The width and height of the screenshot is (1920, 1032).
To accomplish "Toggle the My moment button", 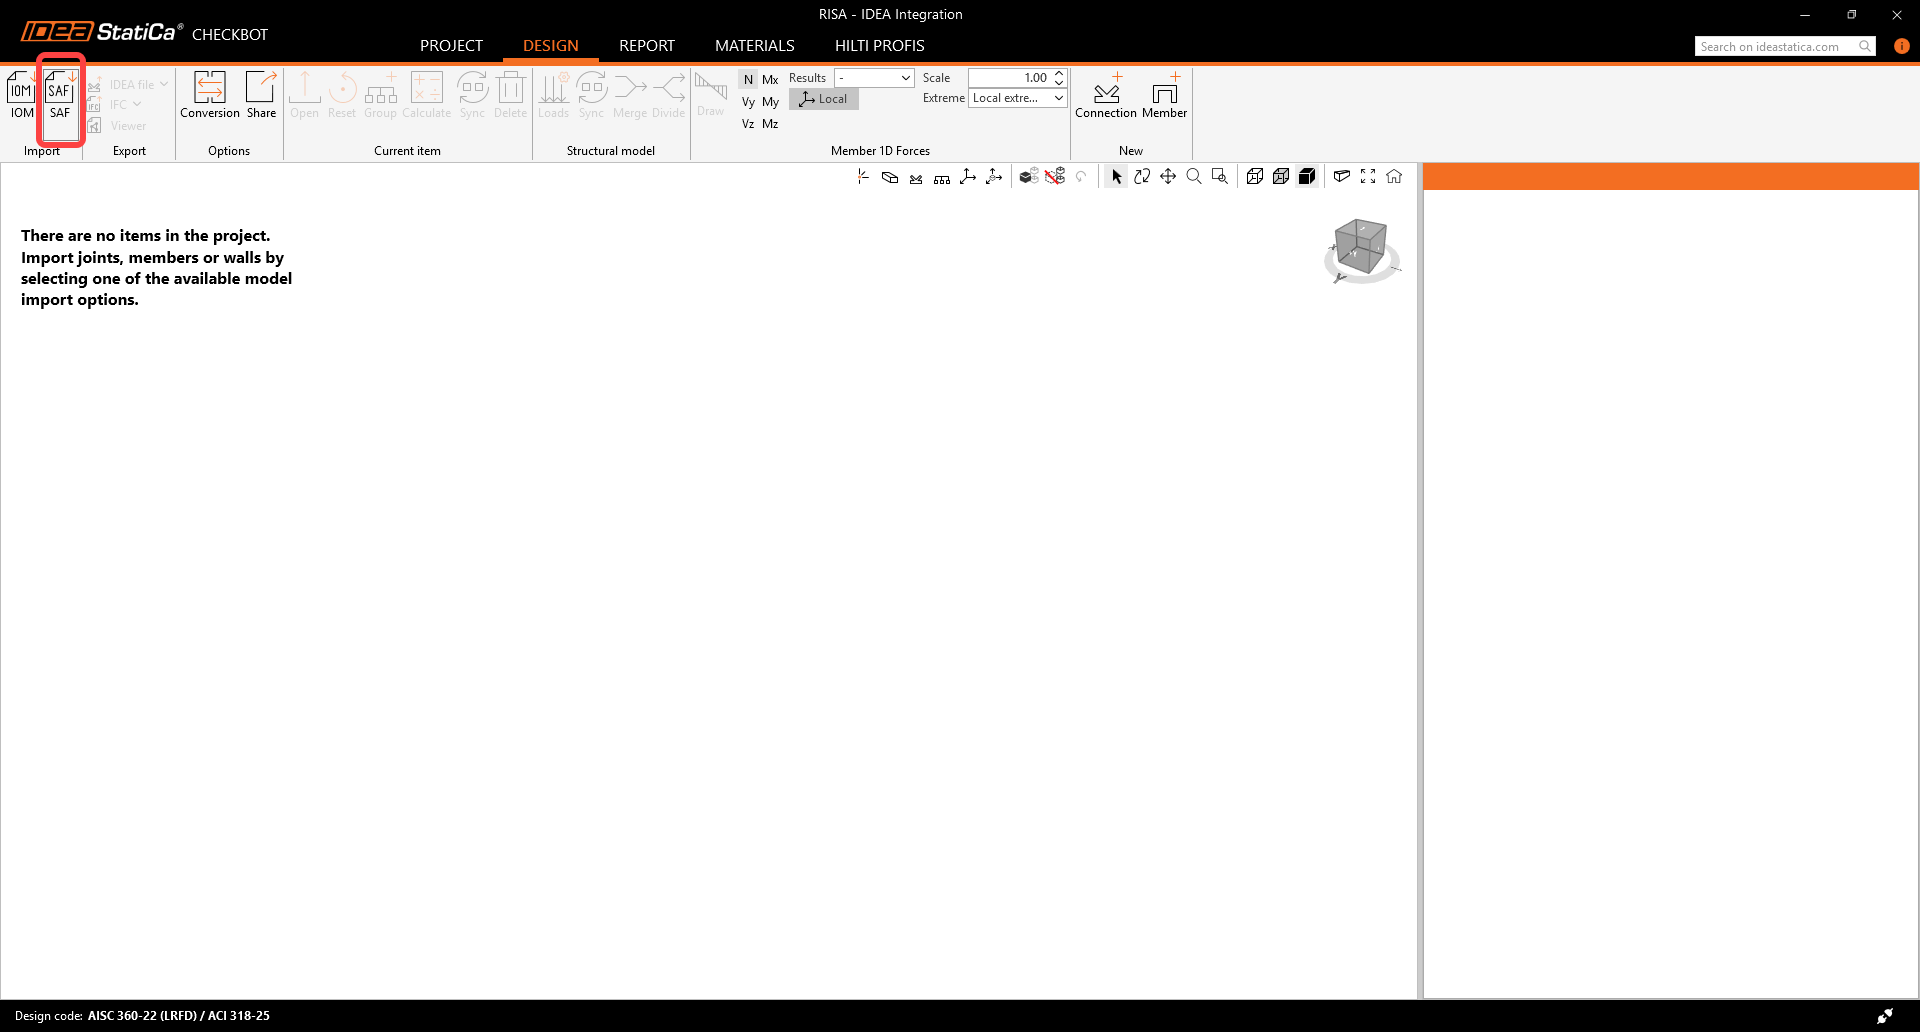I will point(770,102).
